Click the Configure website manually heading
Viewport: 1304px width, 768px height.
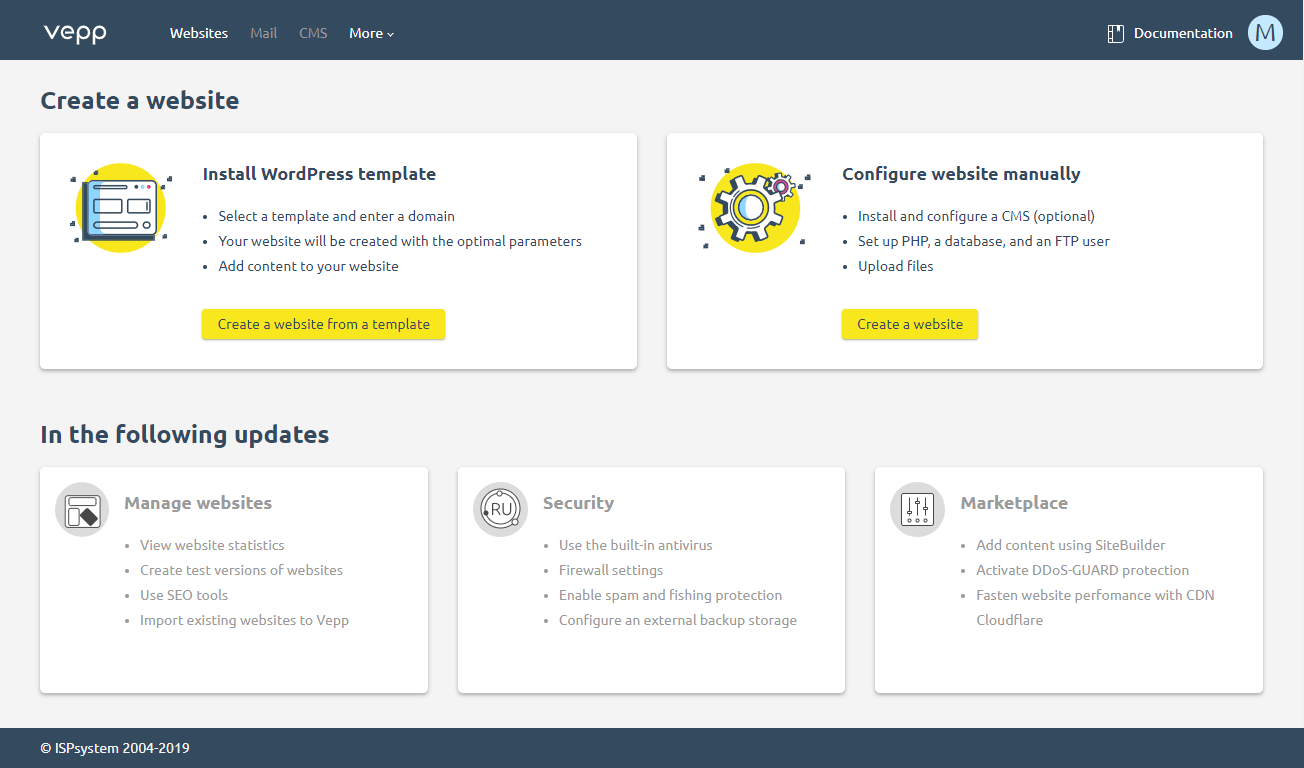click(x=961, y=174)
